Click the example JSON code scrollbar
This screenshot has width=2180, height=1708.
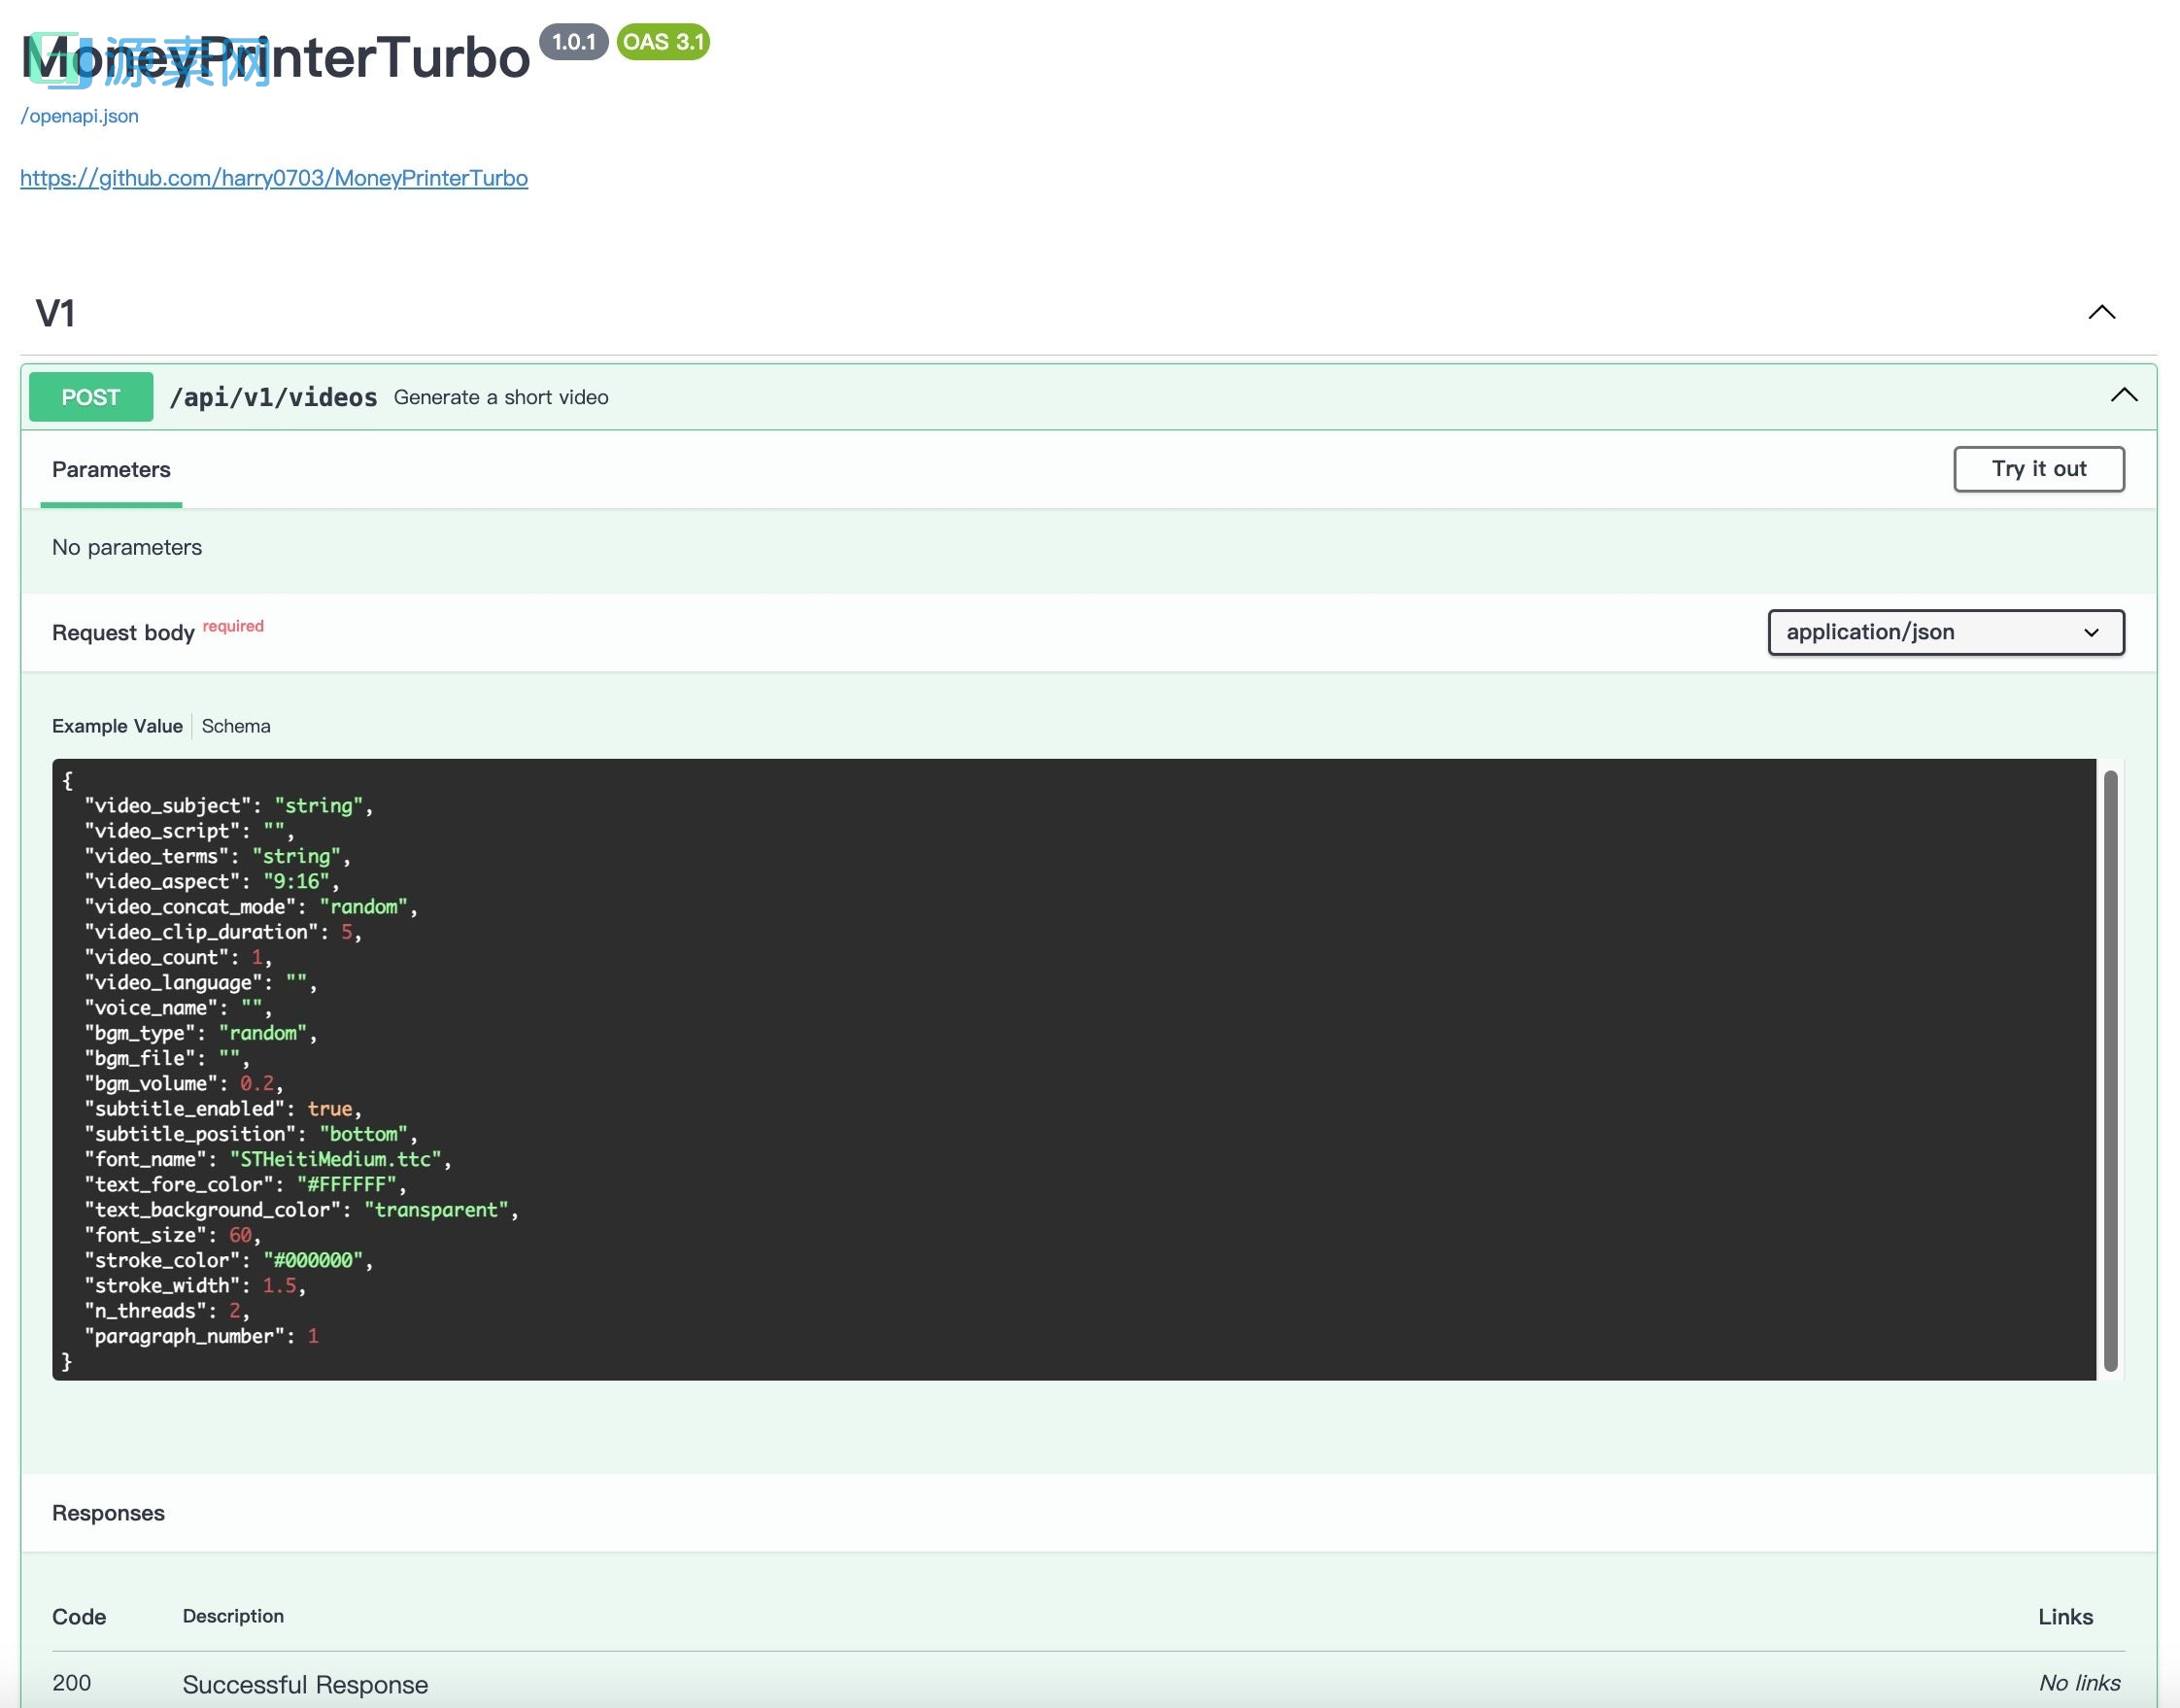coord(2110,1070)
